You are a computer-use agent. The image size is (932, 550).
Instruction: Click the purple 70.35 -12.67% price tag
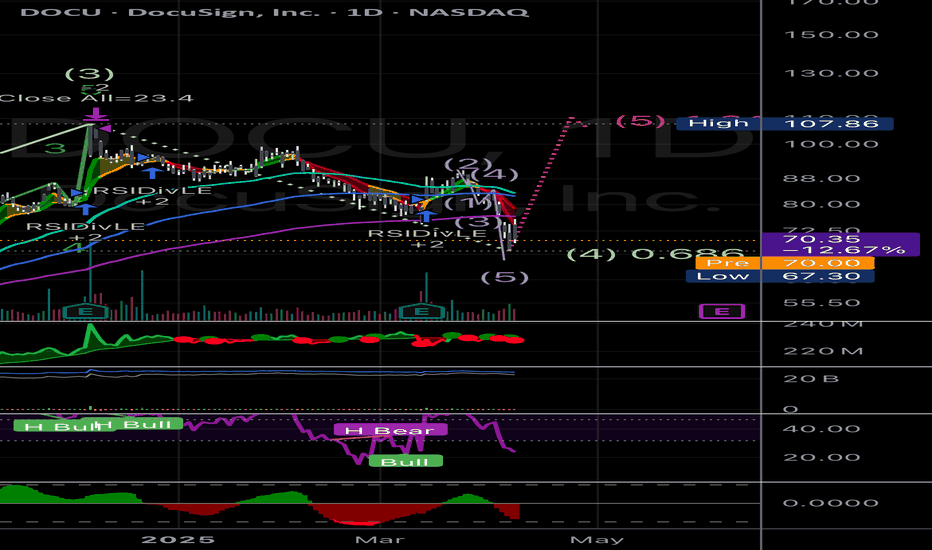pos(840,244)
